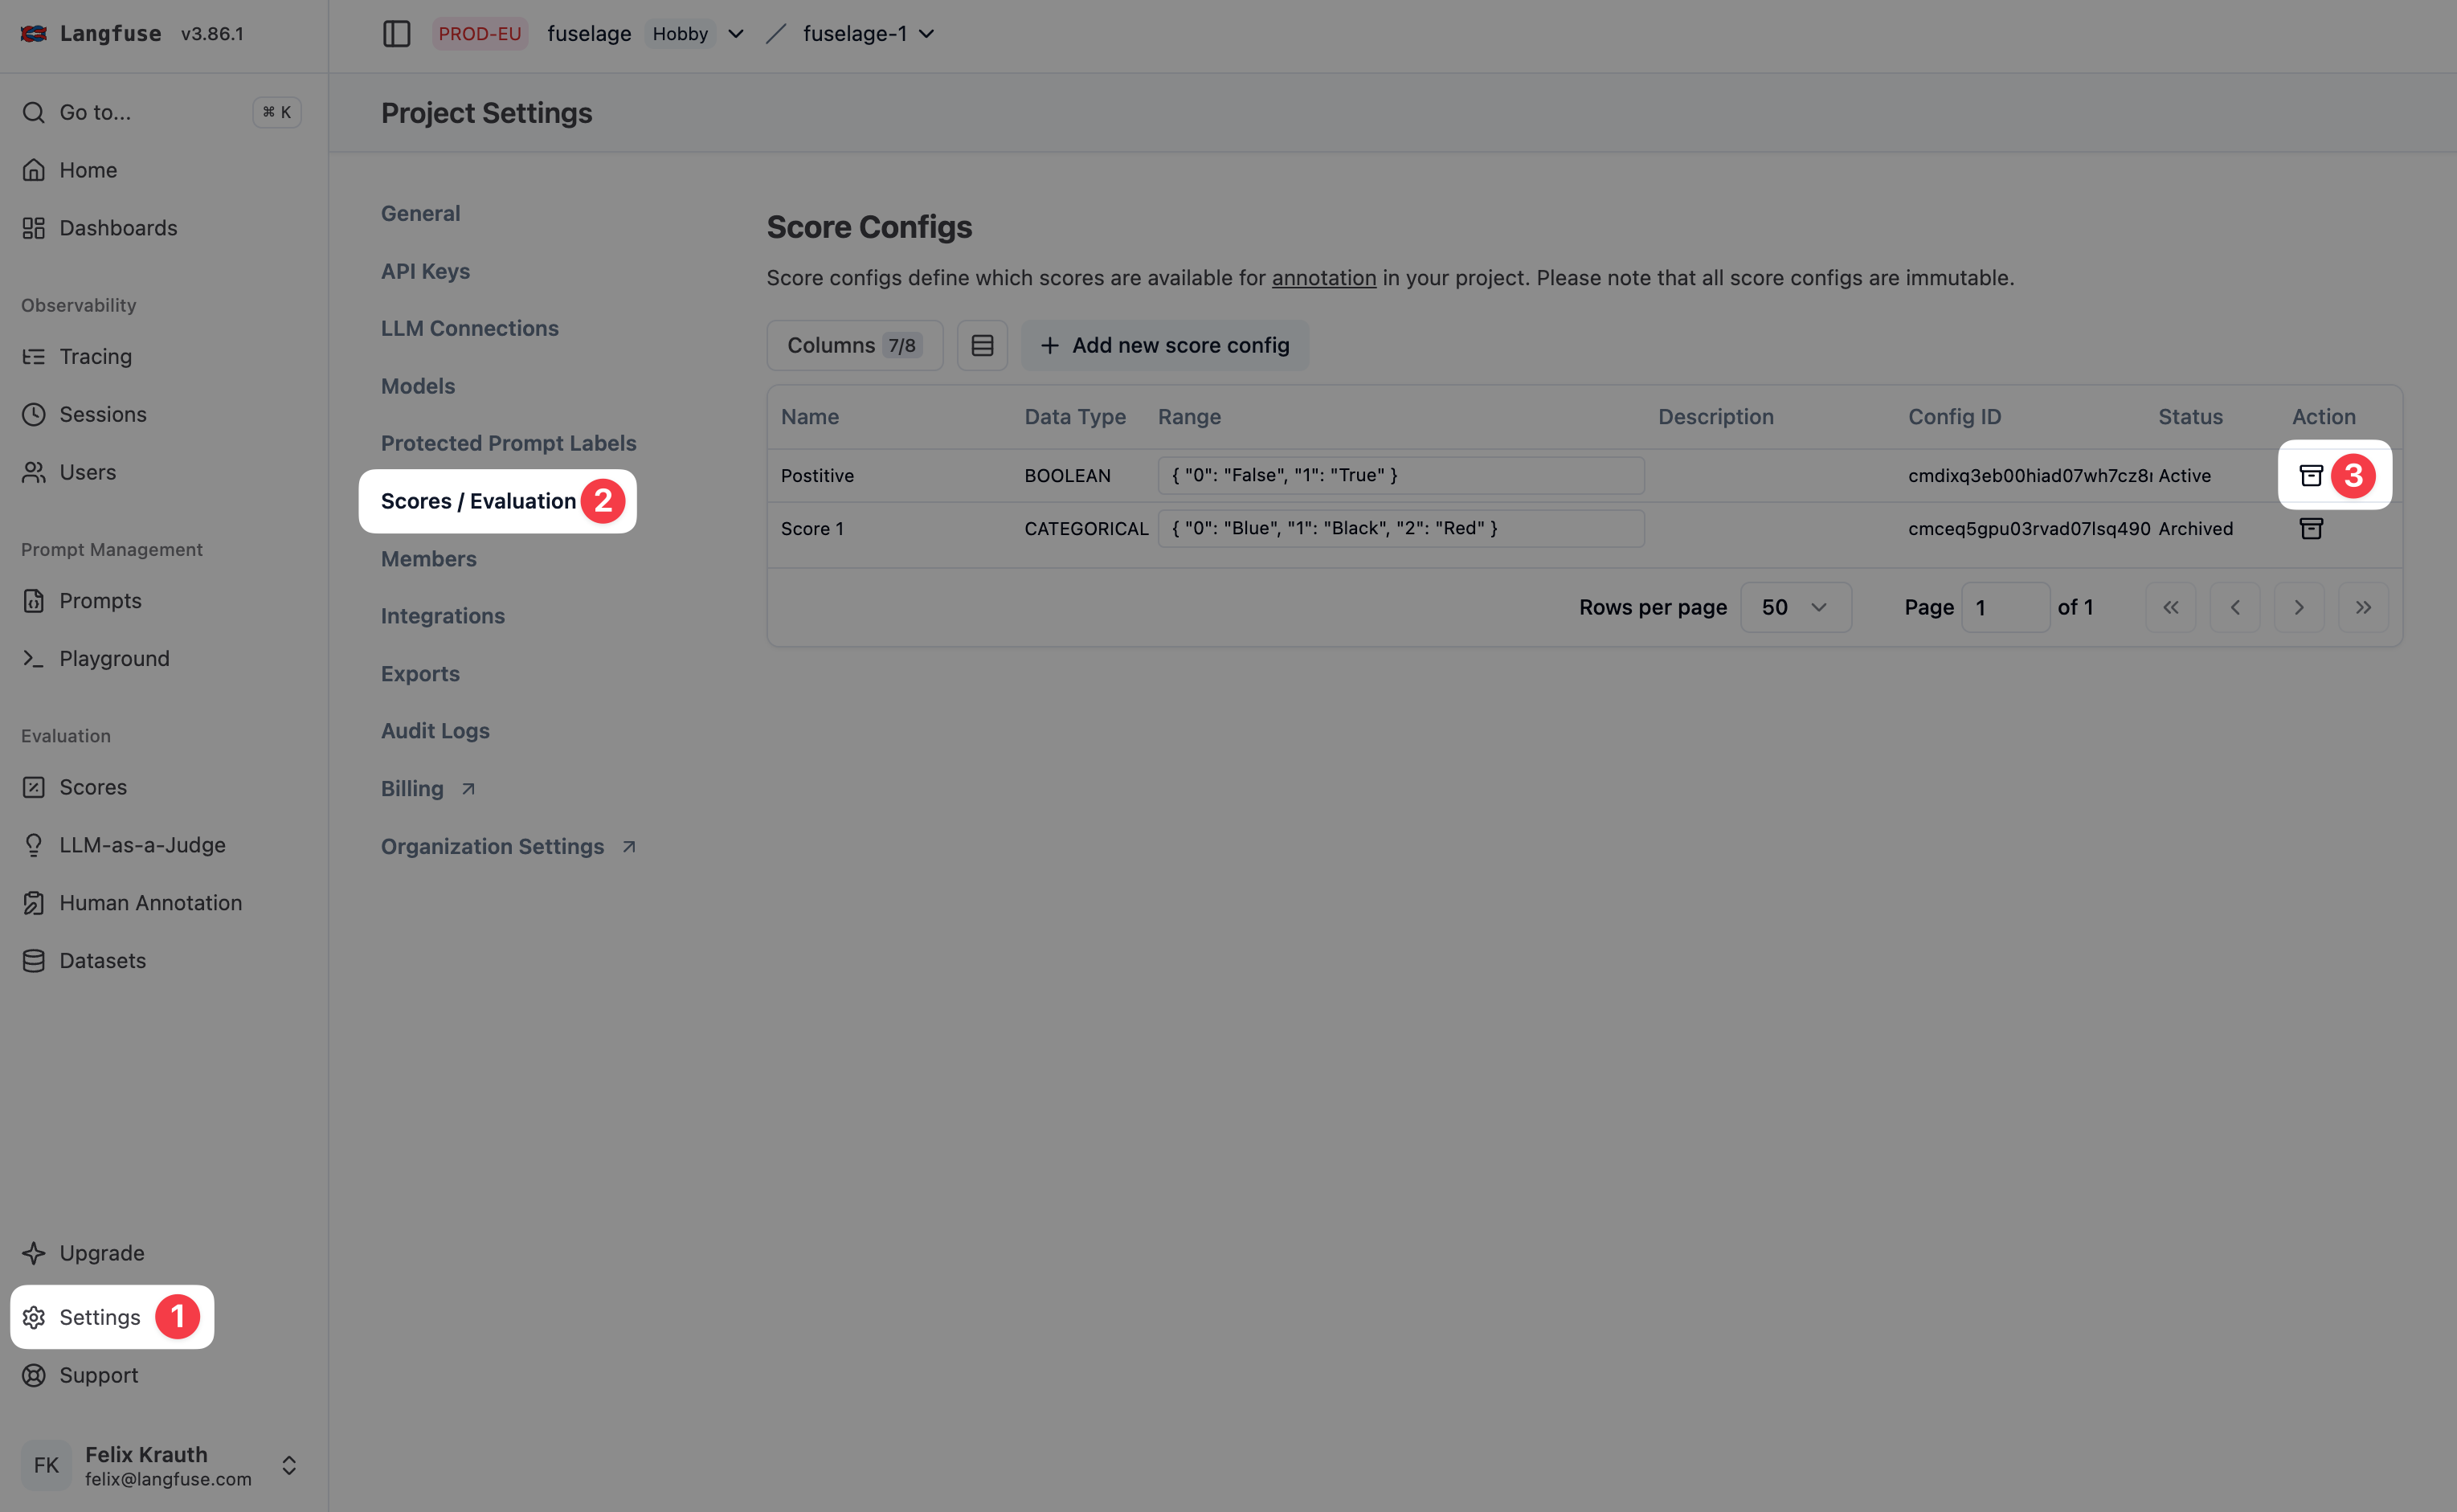Image resolution: width=2457 pixels, height=1512 pixels.
Task: Collapse the left sidebar panel
Action: pos(397,33)
